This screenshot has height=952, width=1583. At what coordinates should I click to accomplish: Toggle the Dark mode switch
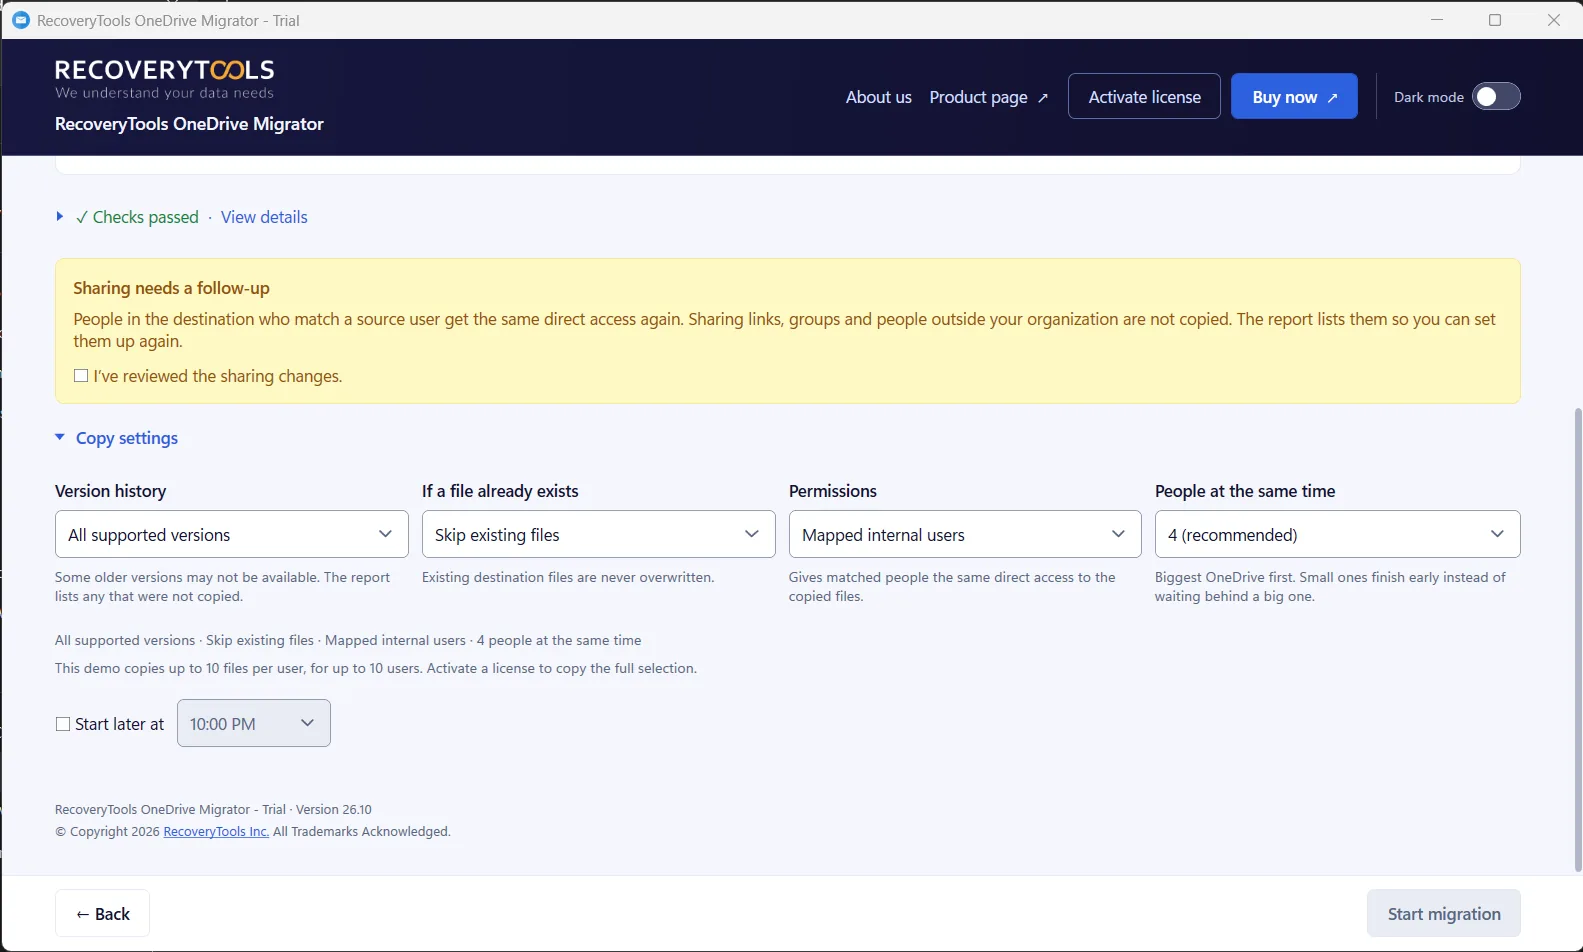[x=1496, y=96]
